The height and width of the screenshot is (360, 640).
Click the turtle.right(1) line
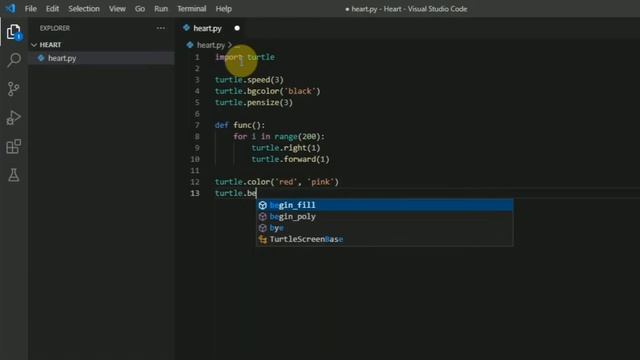coord(286,148)
